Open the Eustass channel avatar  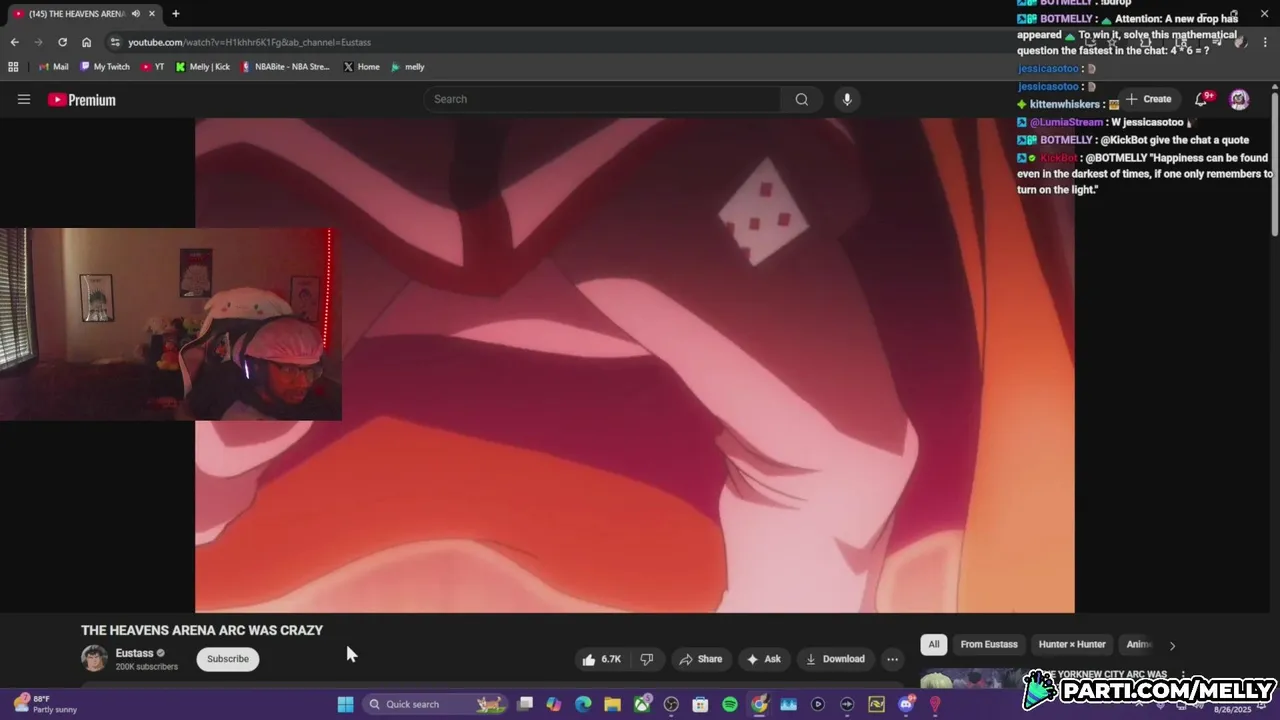coord(94,658)
